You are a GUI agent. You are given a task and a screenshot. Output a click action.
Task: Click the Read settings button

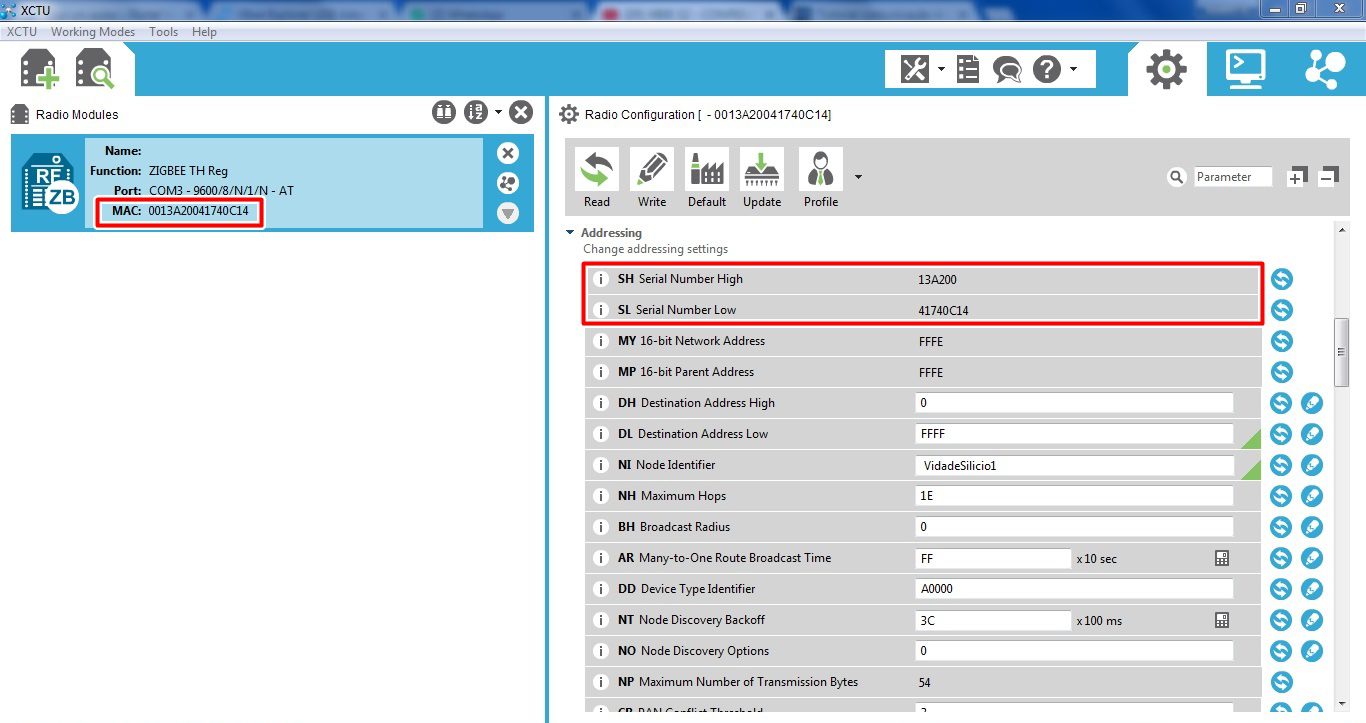tap(597, 179)
